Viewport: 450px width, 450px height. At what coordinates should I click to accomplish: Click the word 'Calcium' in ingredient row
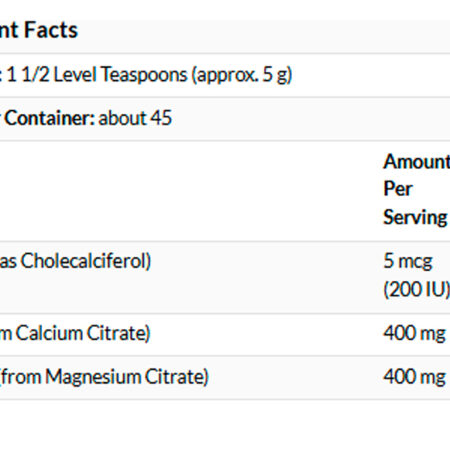click(x=49, y=333)
